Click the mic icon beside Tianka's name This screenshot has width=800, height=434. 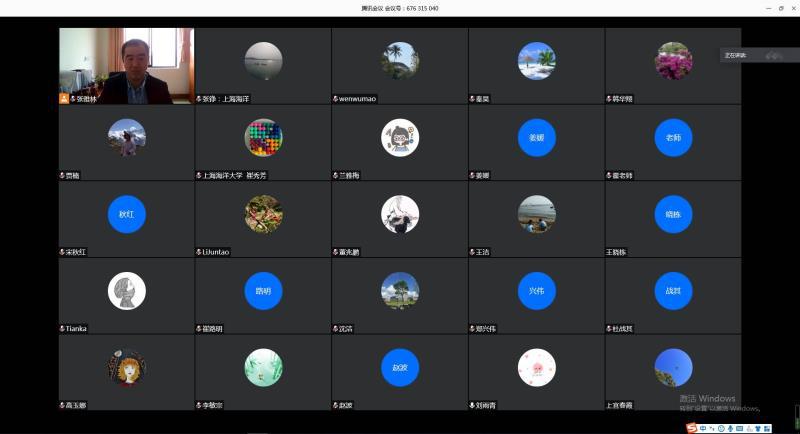point(62,329)
